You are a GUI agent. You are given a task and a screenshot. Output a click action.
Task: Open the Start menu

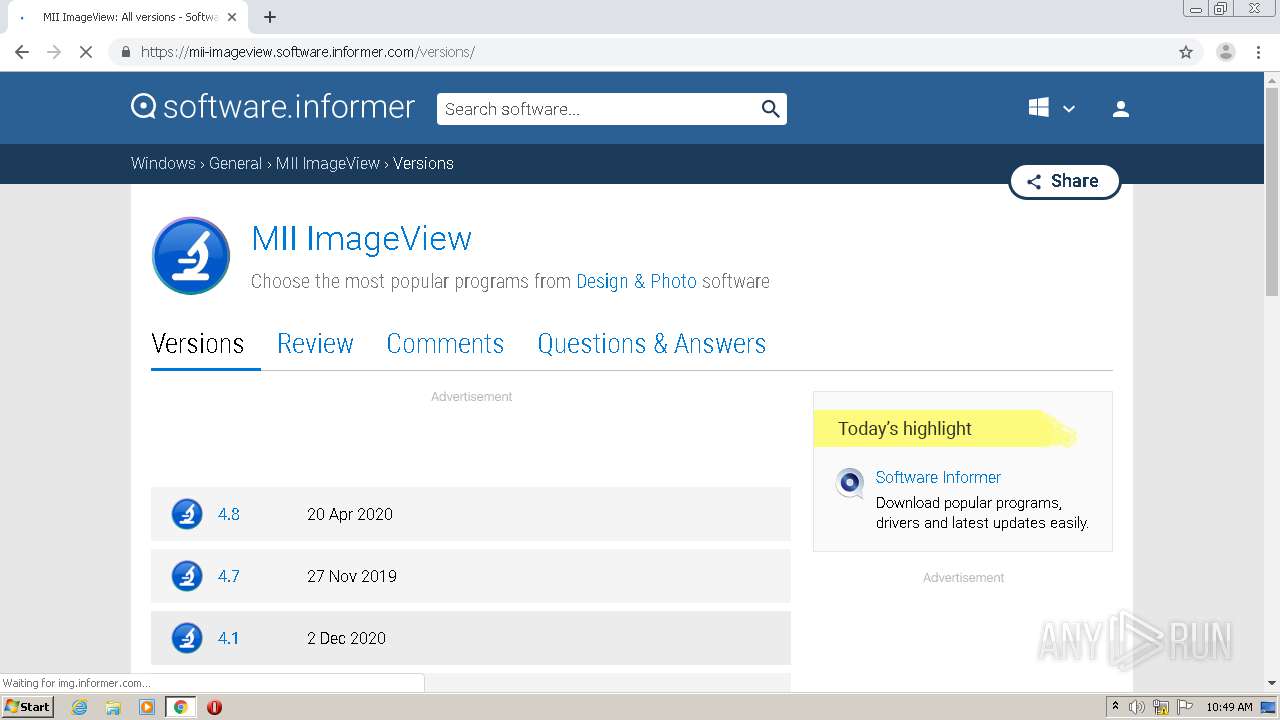(x=28, y=707)
